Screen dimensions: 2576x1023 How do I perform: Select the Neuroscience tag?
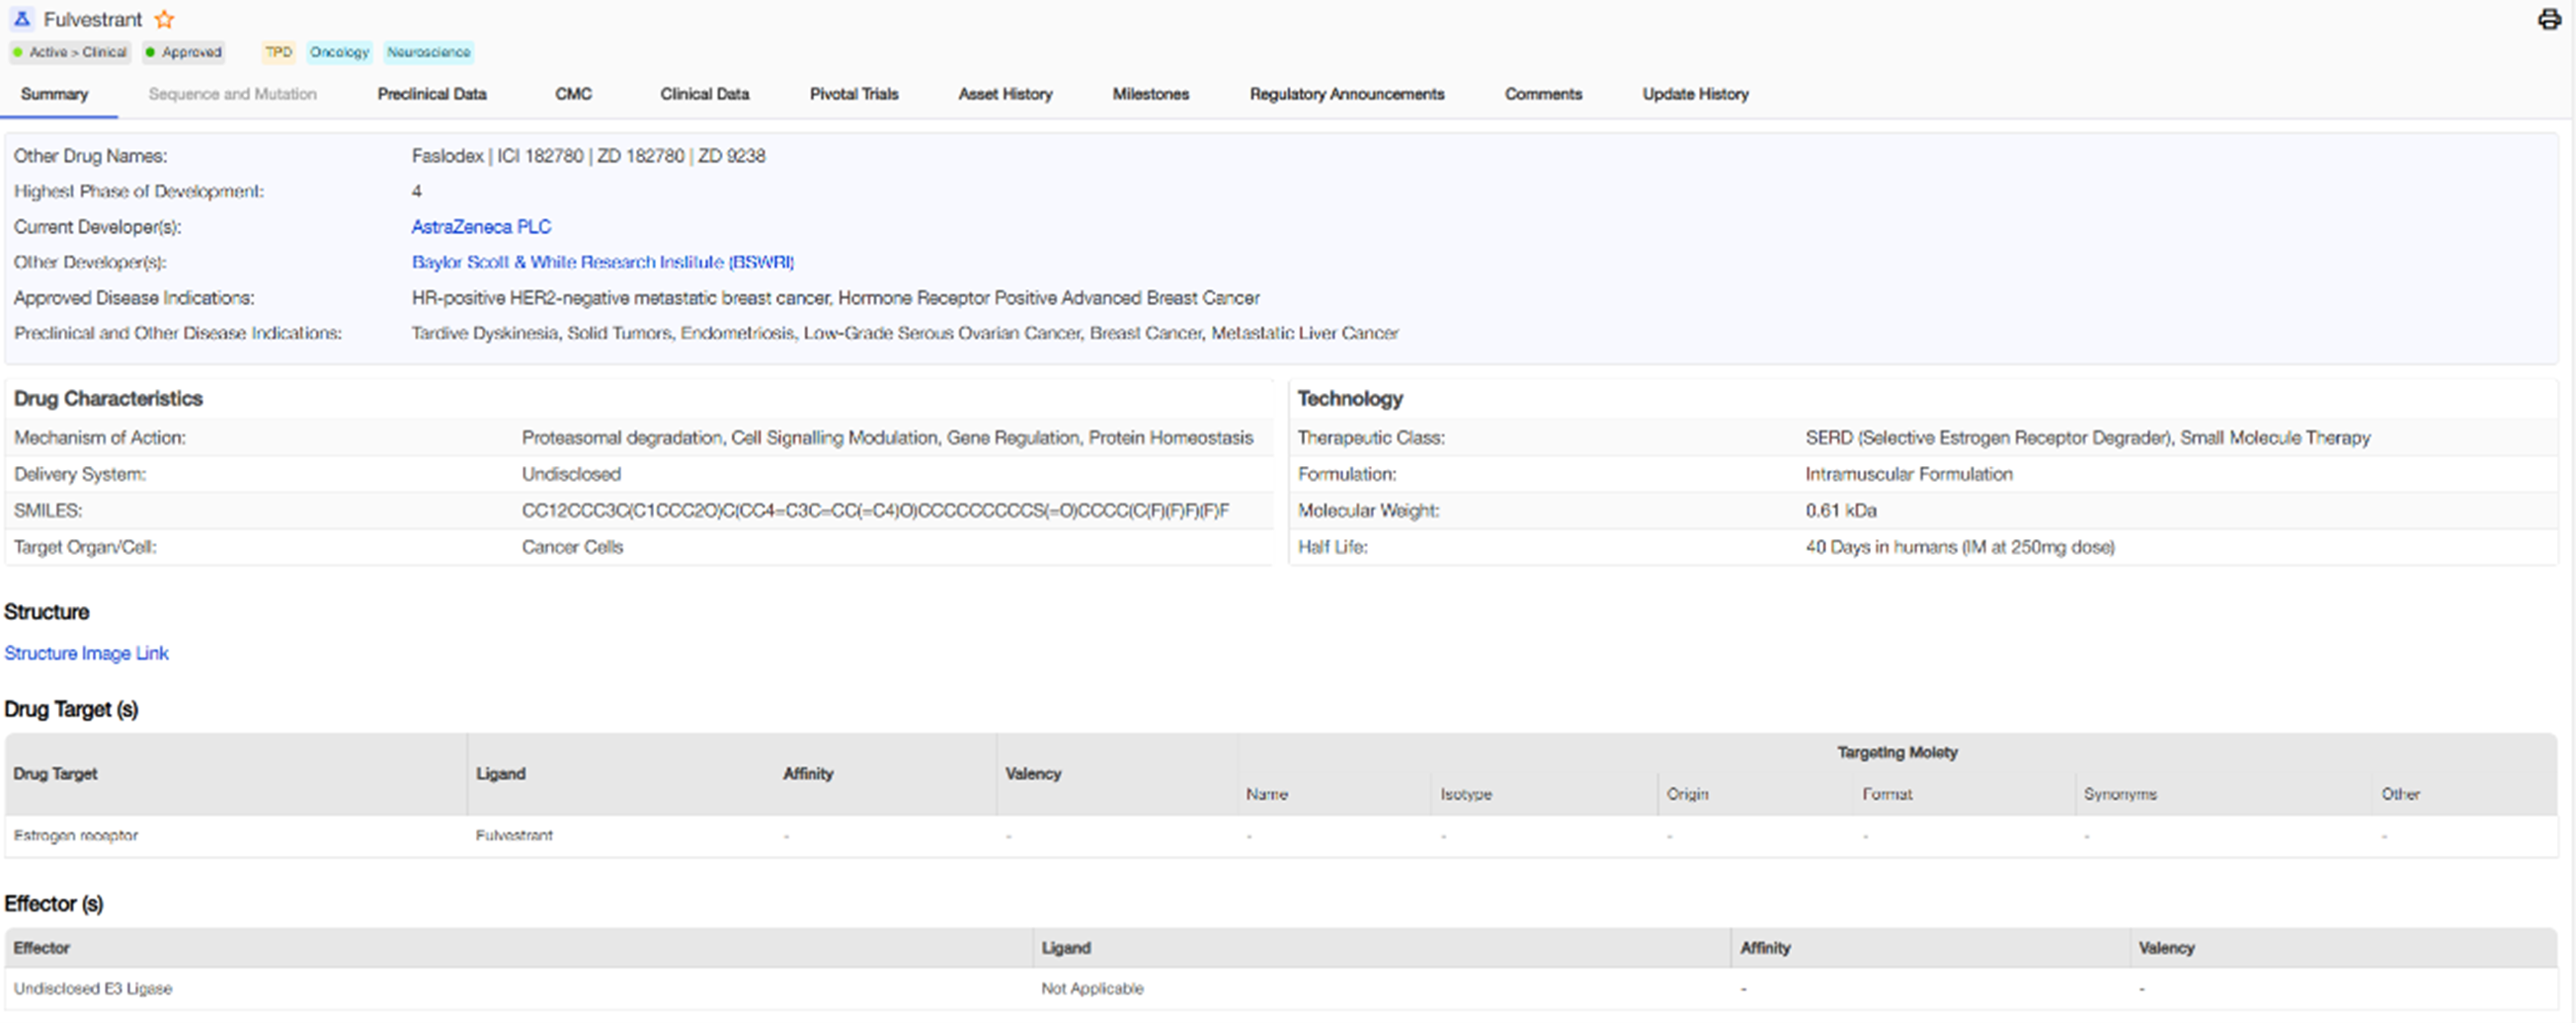click(428, 52)
